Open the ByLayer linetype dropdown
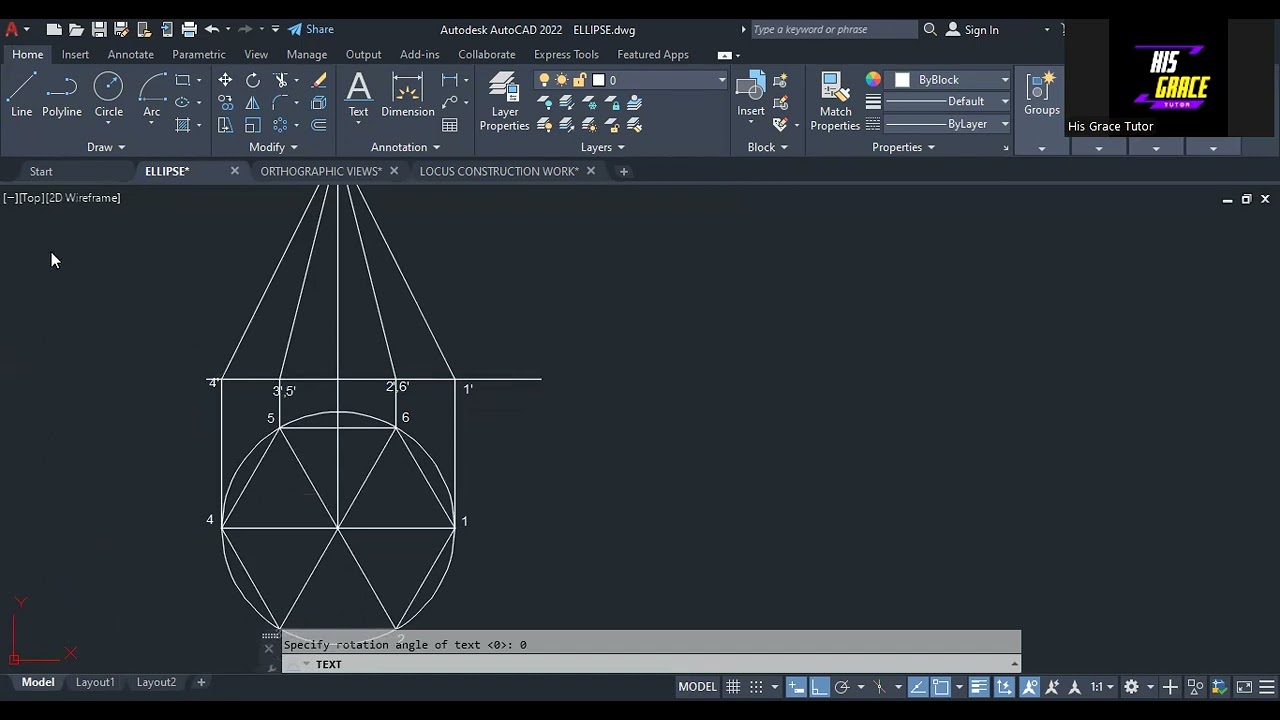 click(947, 124)
